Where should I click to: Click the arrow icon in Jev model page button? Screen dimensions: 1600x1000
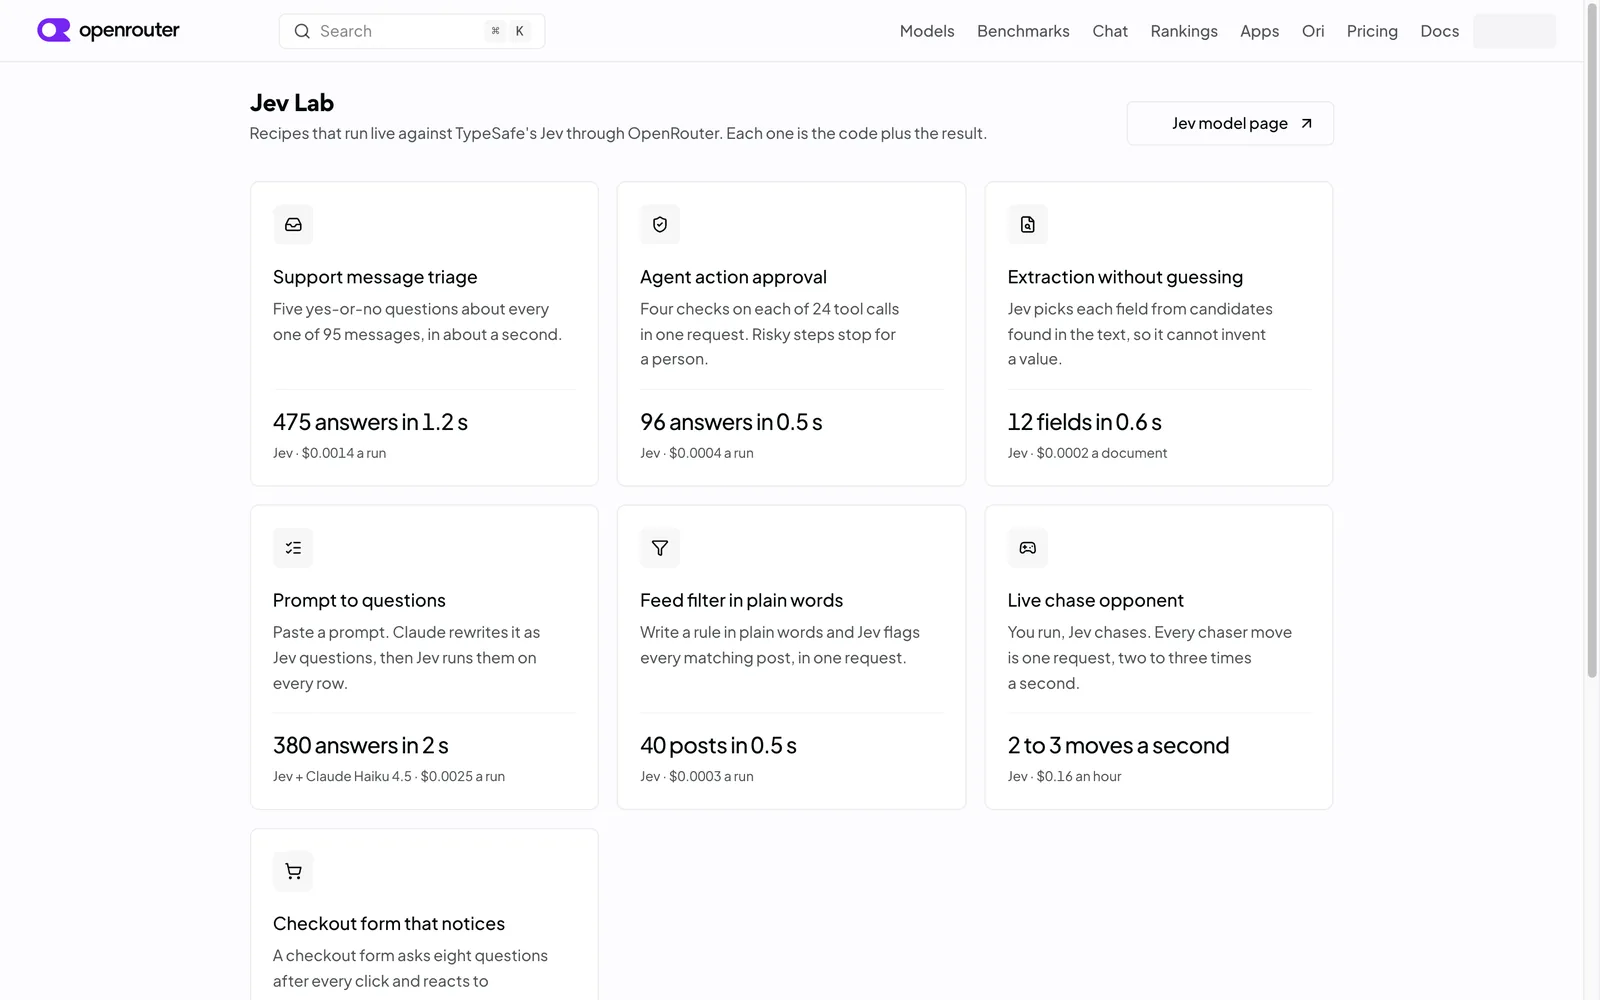[x=1306, y=124]
